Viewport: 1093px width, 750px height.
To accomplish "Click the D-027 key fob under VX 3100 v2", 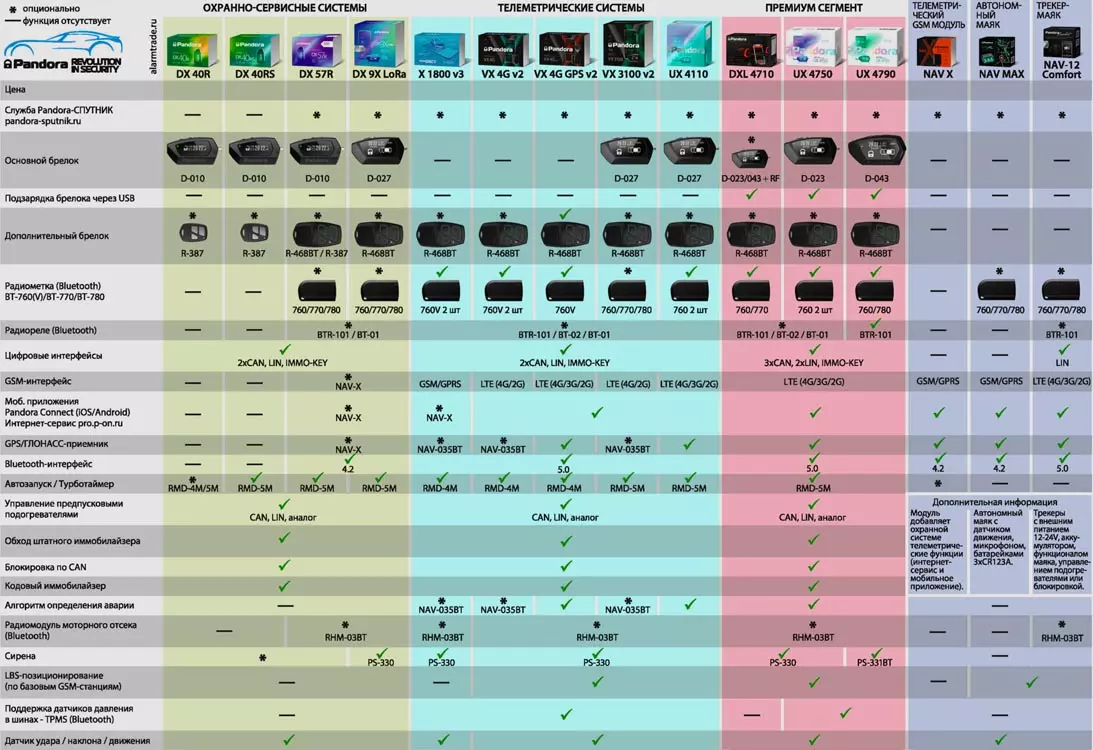I will pos(627,150).
